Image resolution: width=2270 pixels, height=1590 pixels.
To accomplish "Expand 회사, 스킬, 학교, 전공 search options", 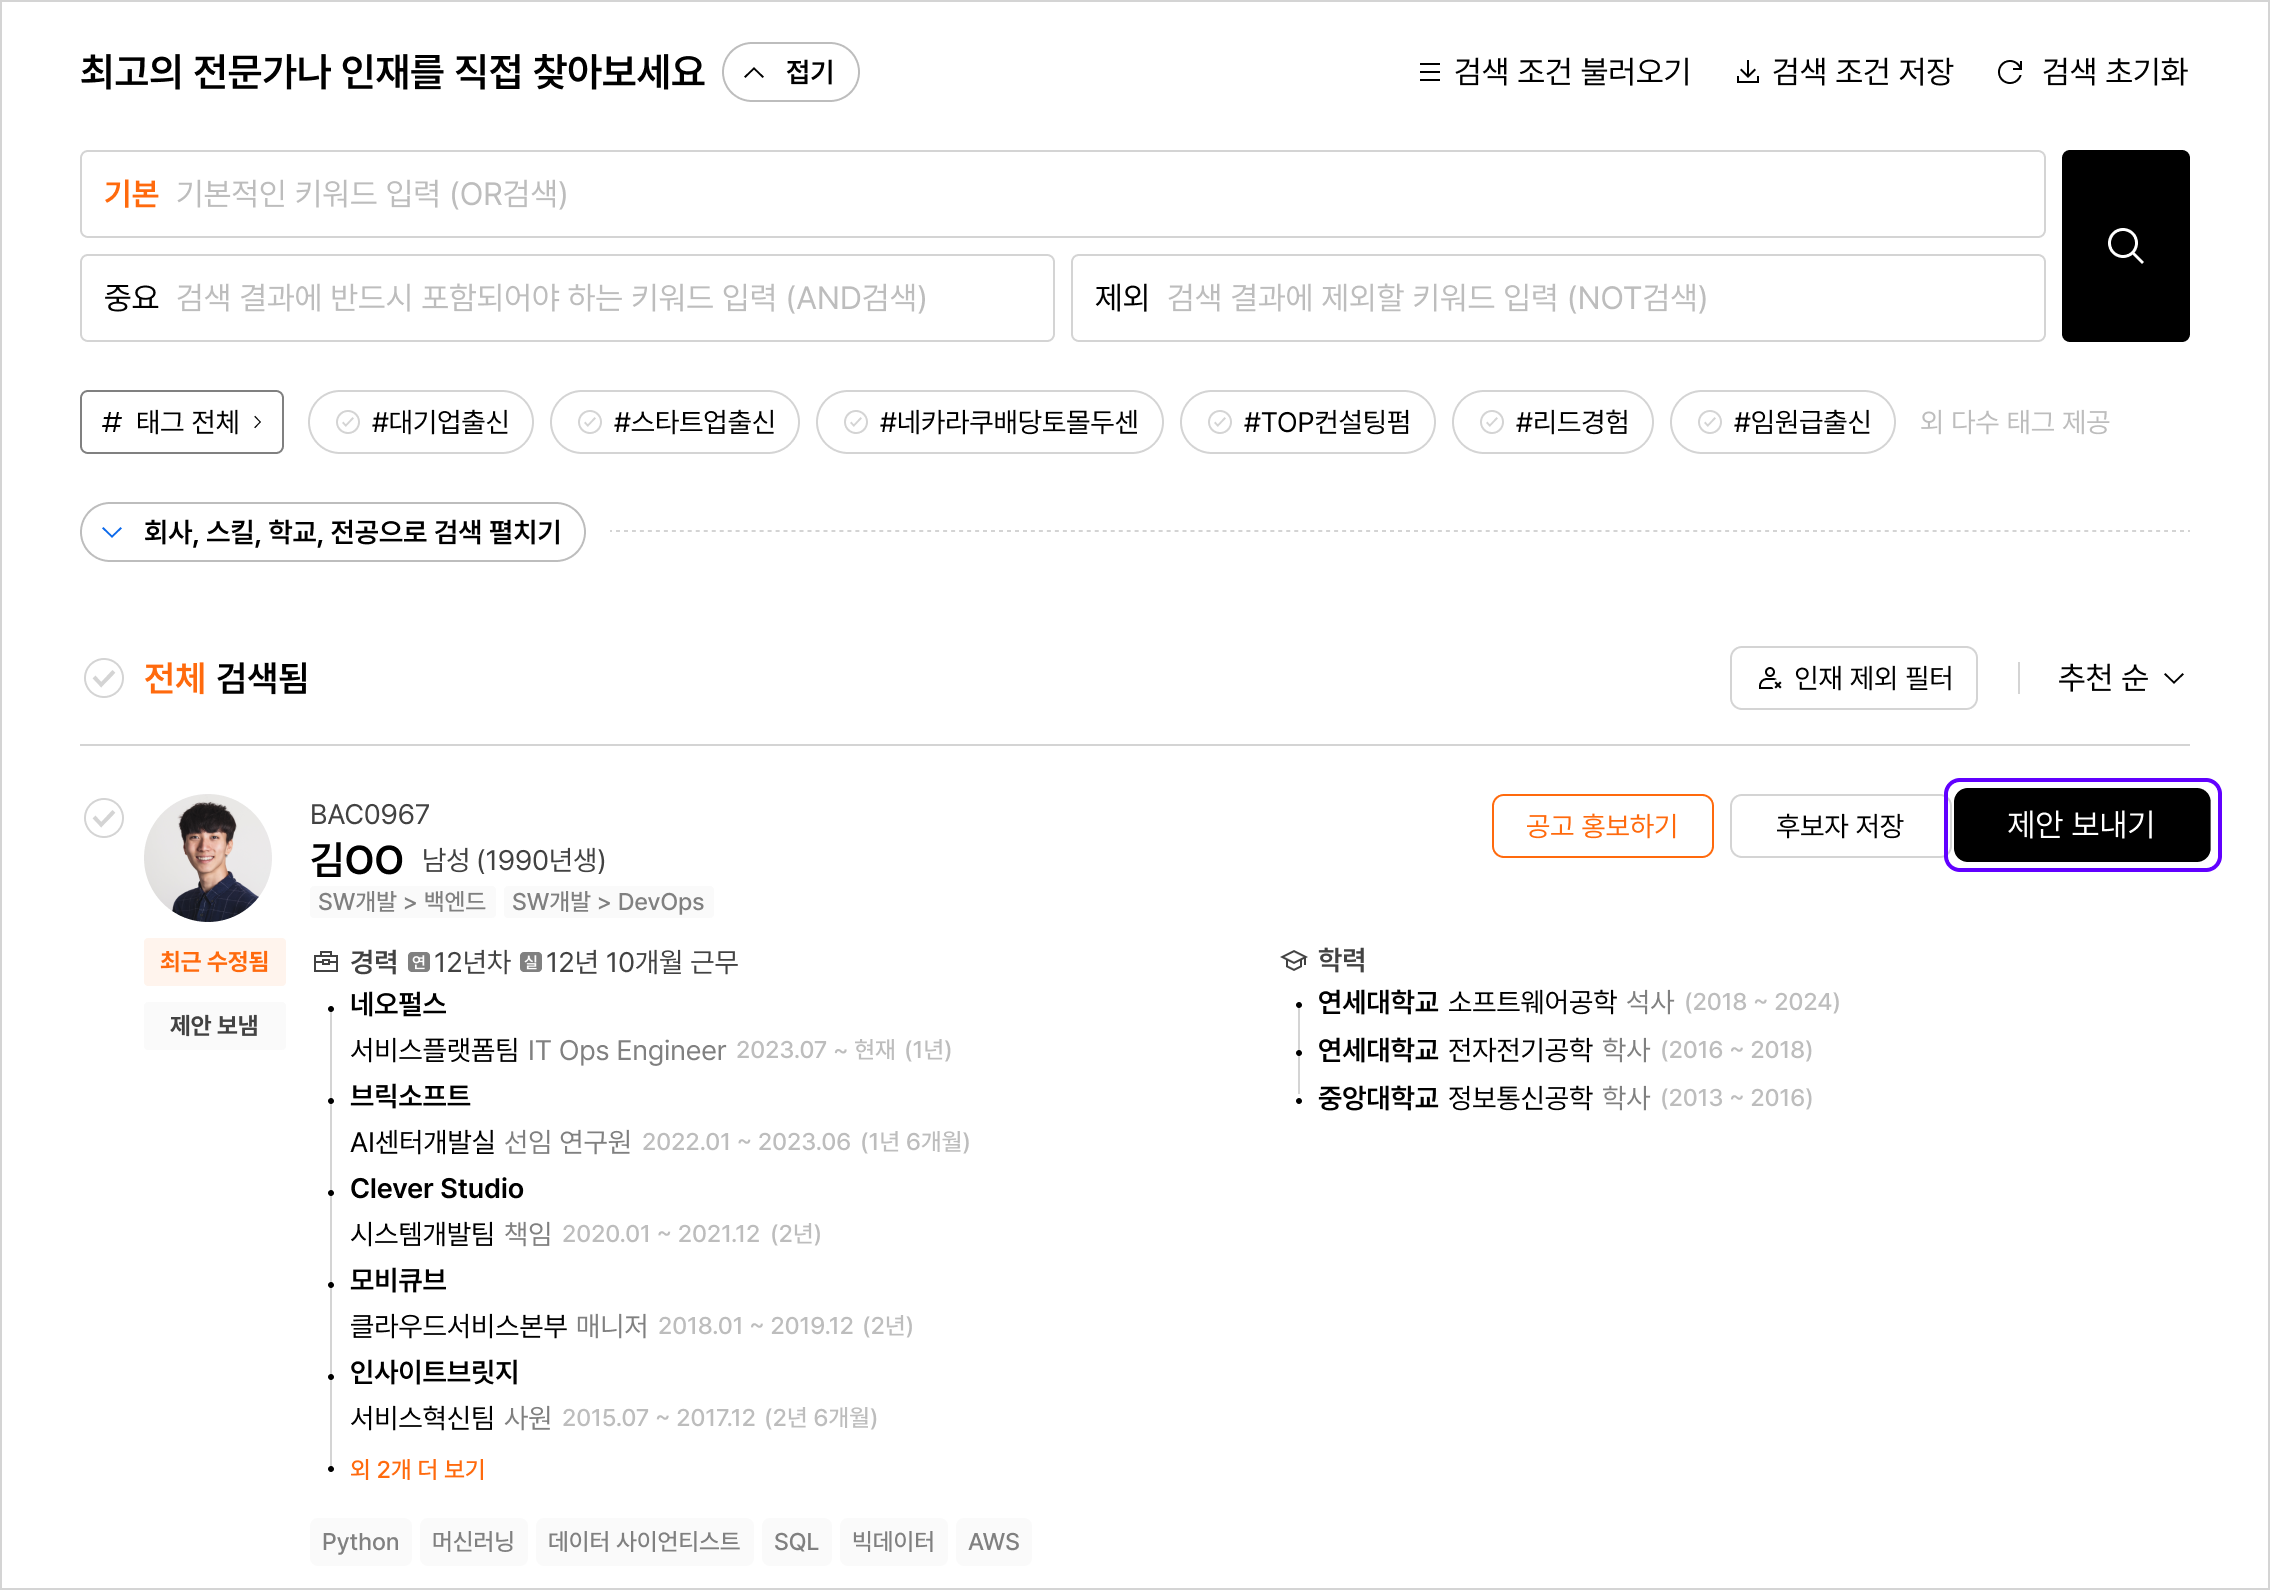I will (332, 532).
